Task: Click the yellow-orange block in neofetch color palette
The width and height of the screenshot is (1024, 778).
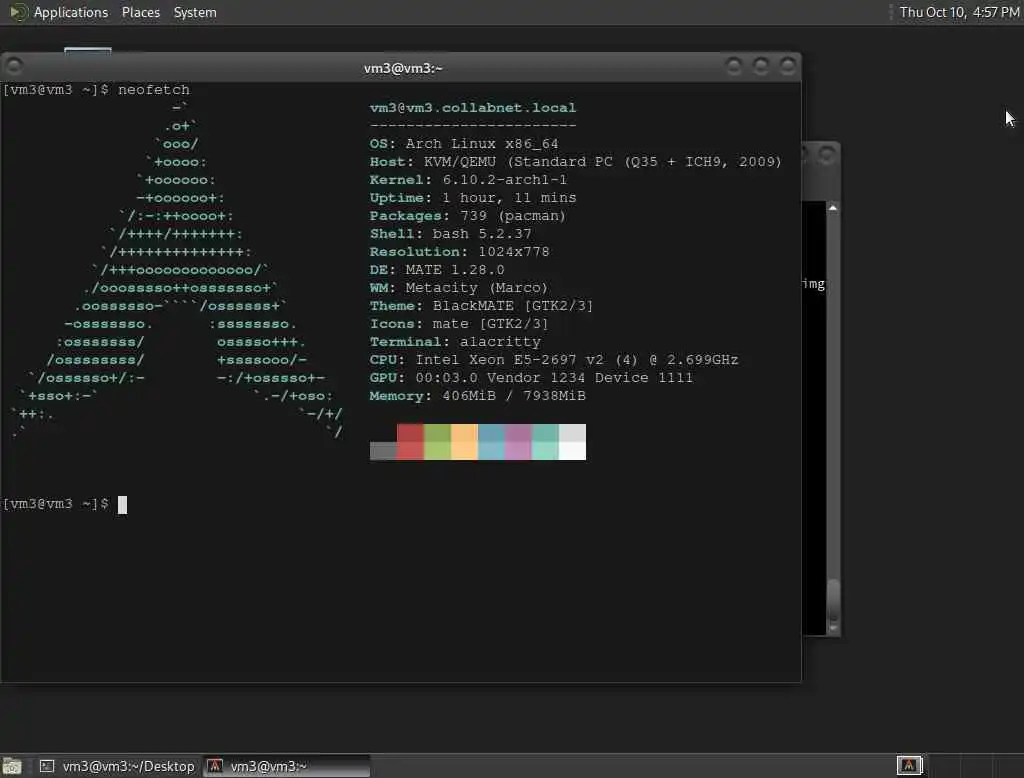Action: tap(464, 442)
